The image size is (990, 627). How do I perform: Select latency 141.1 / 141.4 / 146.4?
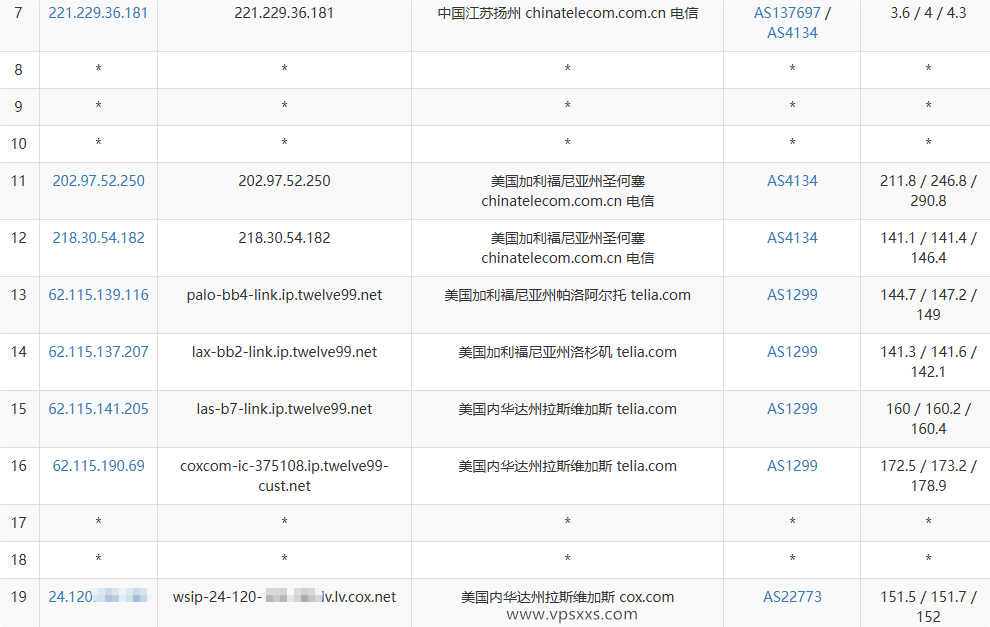(928, 248)
